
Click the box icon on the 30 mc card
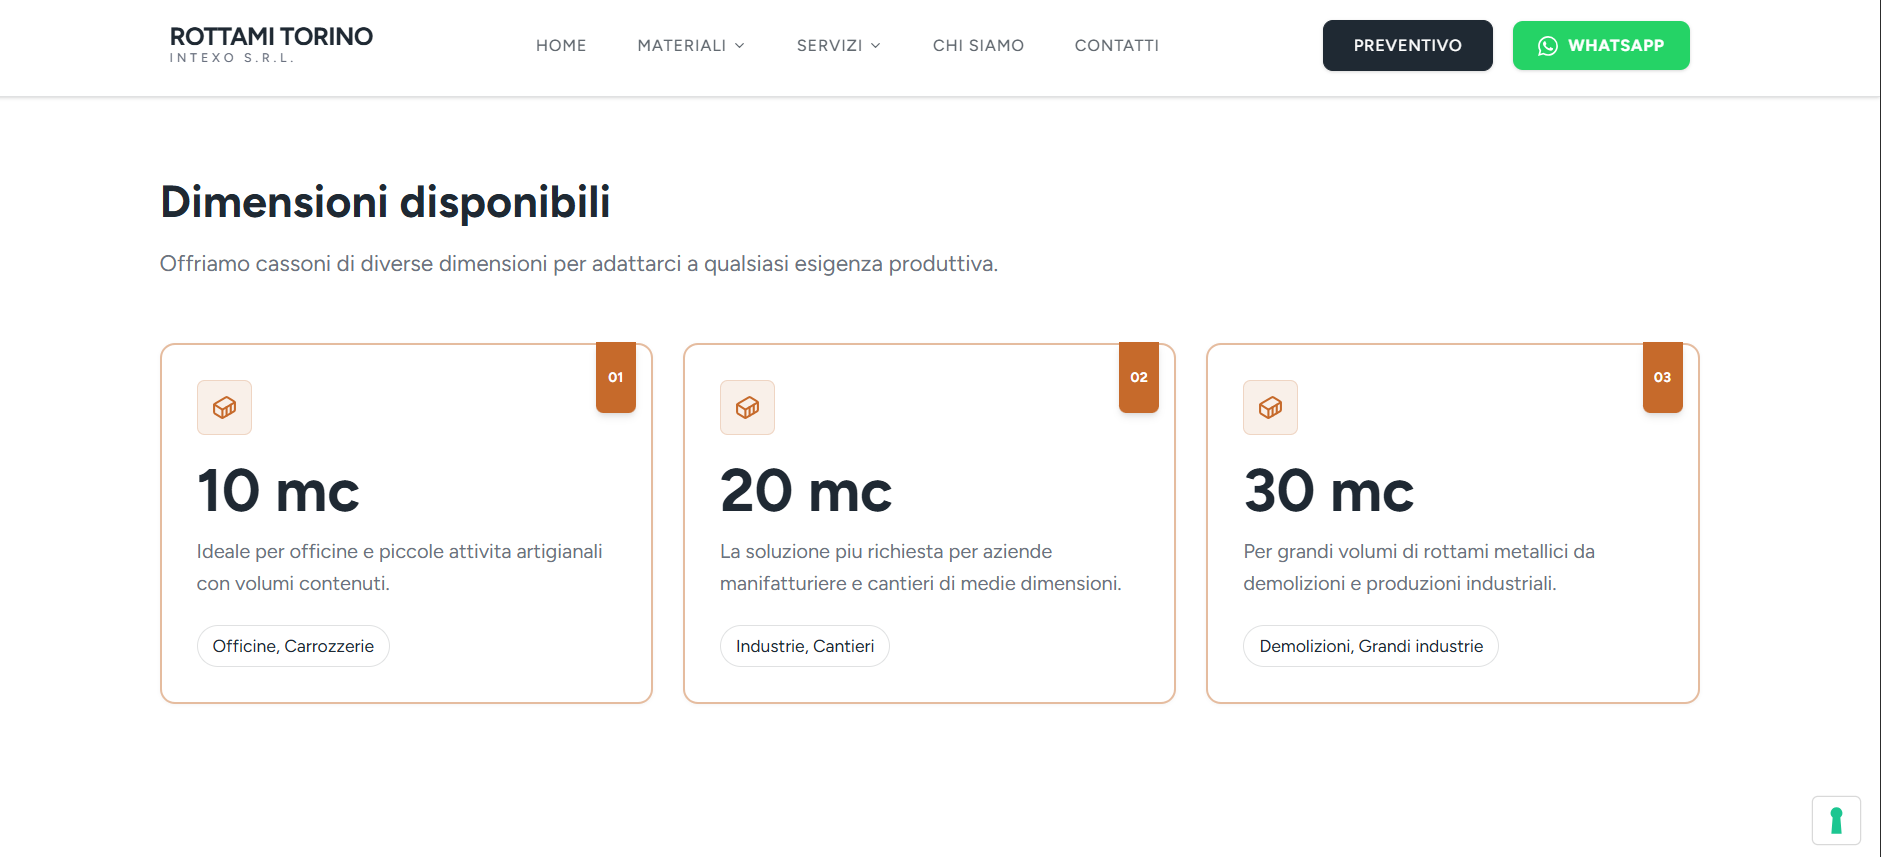pyautogui.click(x=1270, y=407)
